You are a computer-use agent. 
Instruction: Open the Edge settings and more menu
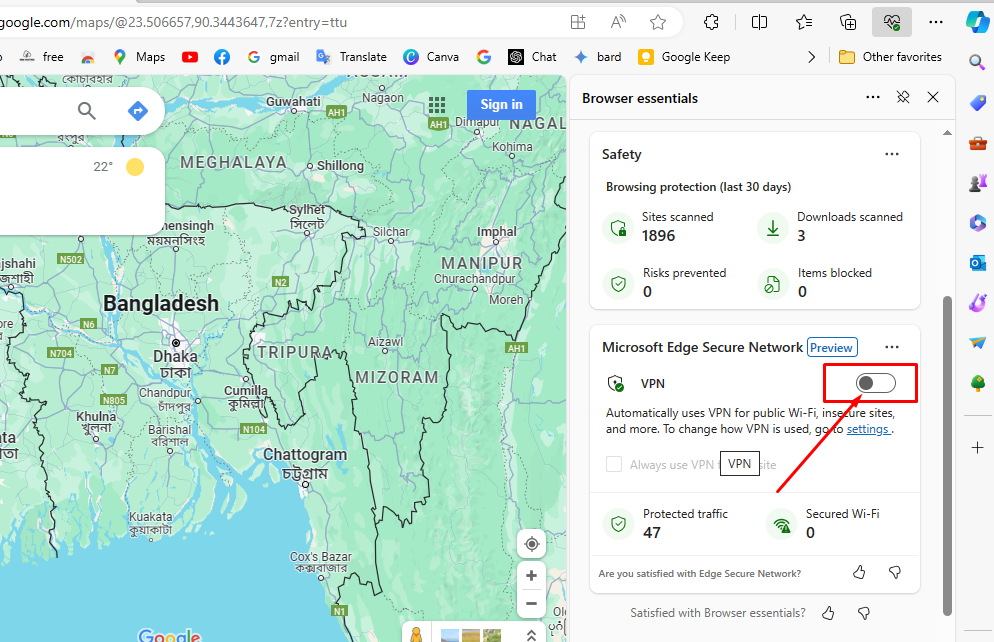point(936,21)
